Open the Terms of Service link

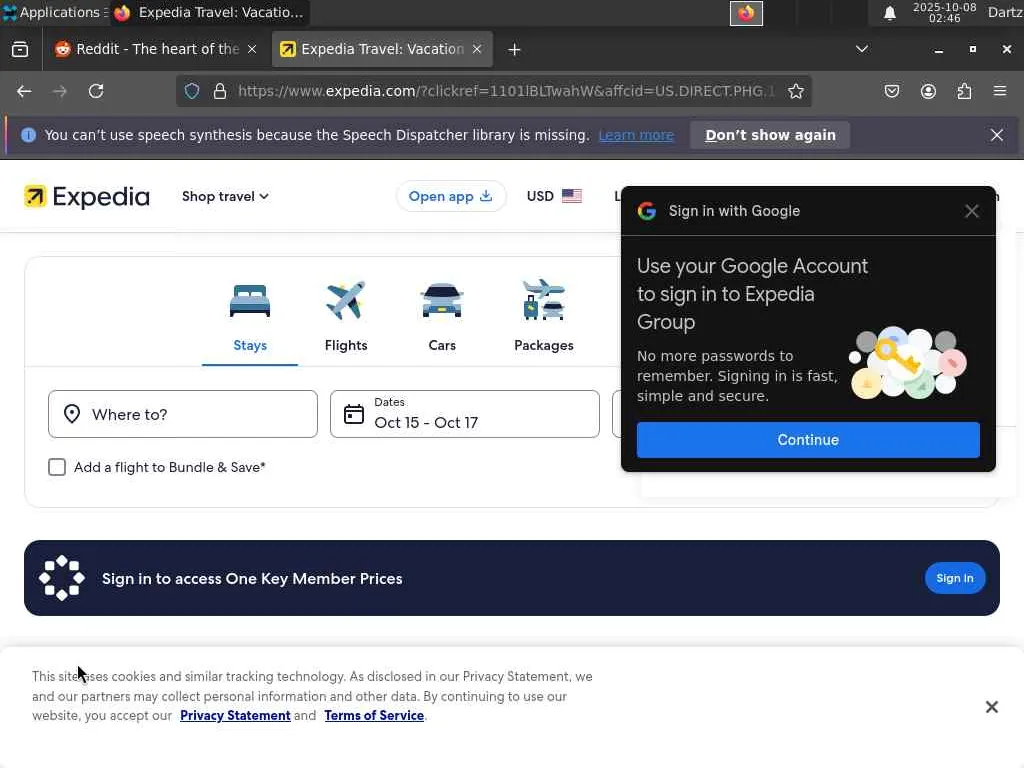pos(374,716)
